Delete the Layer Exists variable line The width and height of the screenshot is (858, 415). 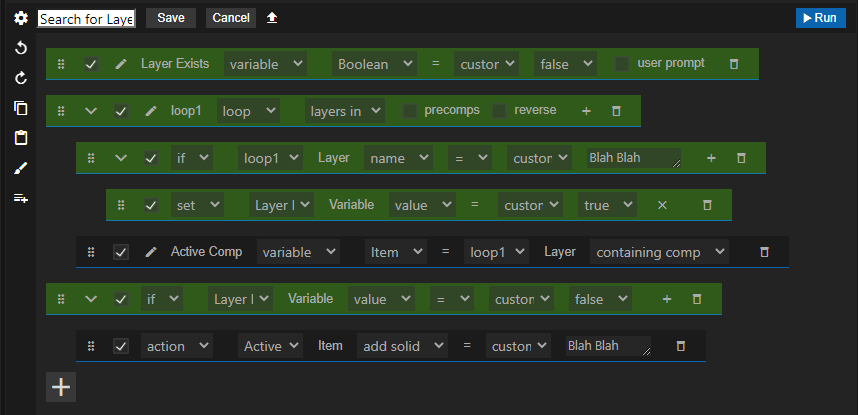click(734, 64)
